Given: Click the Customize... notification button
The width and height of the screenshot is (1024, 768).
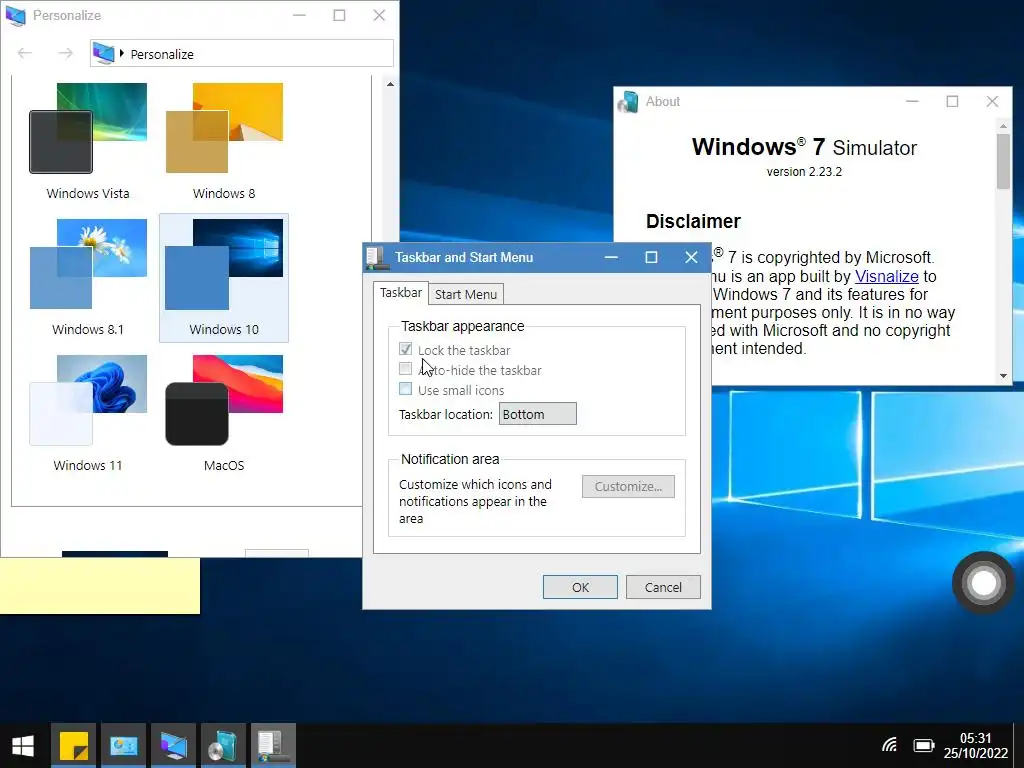Looking at the screenshot, I should pos(628,487).
